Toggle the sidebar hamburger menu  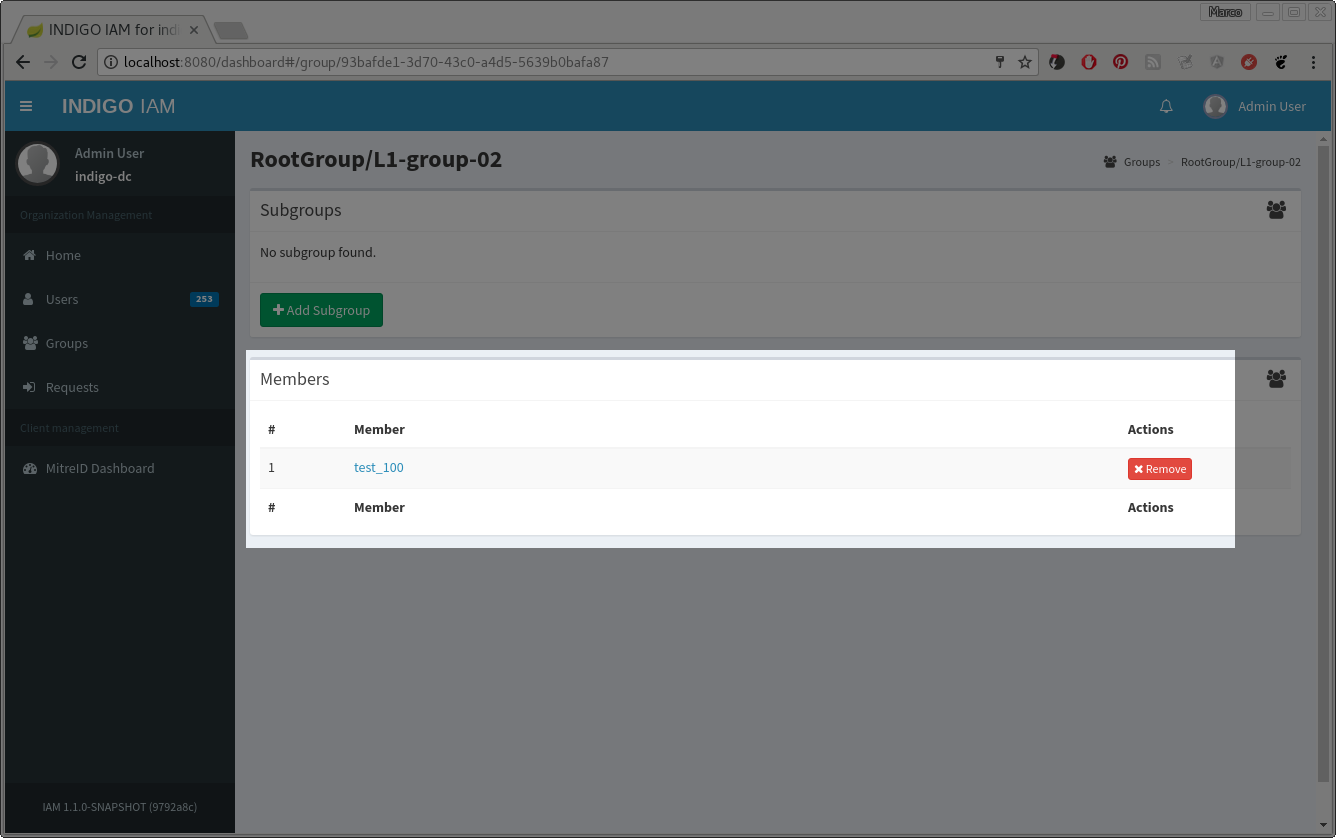[26, 106]
